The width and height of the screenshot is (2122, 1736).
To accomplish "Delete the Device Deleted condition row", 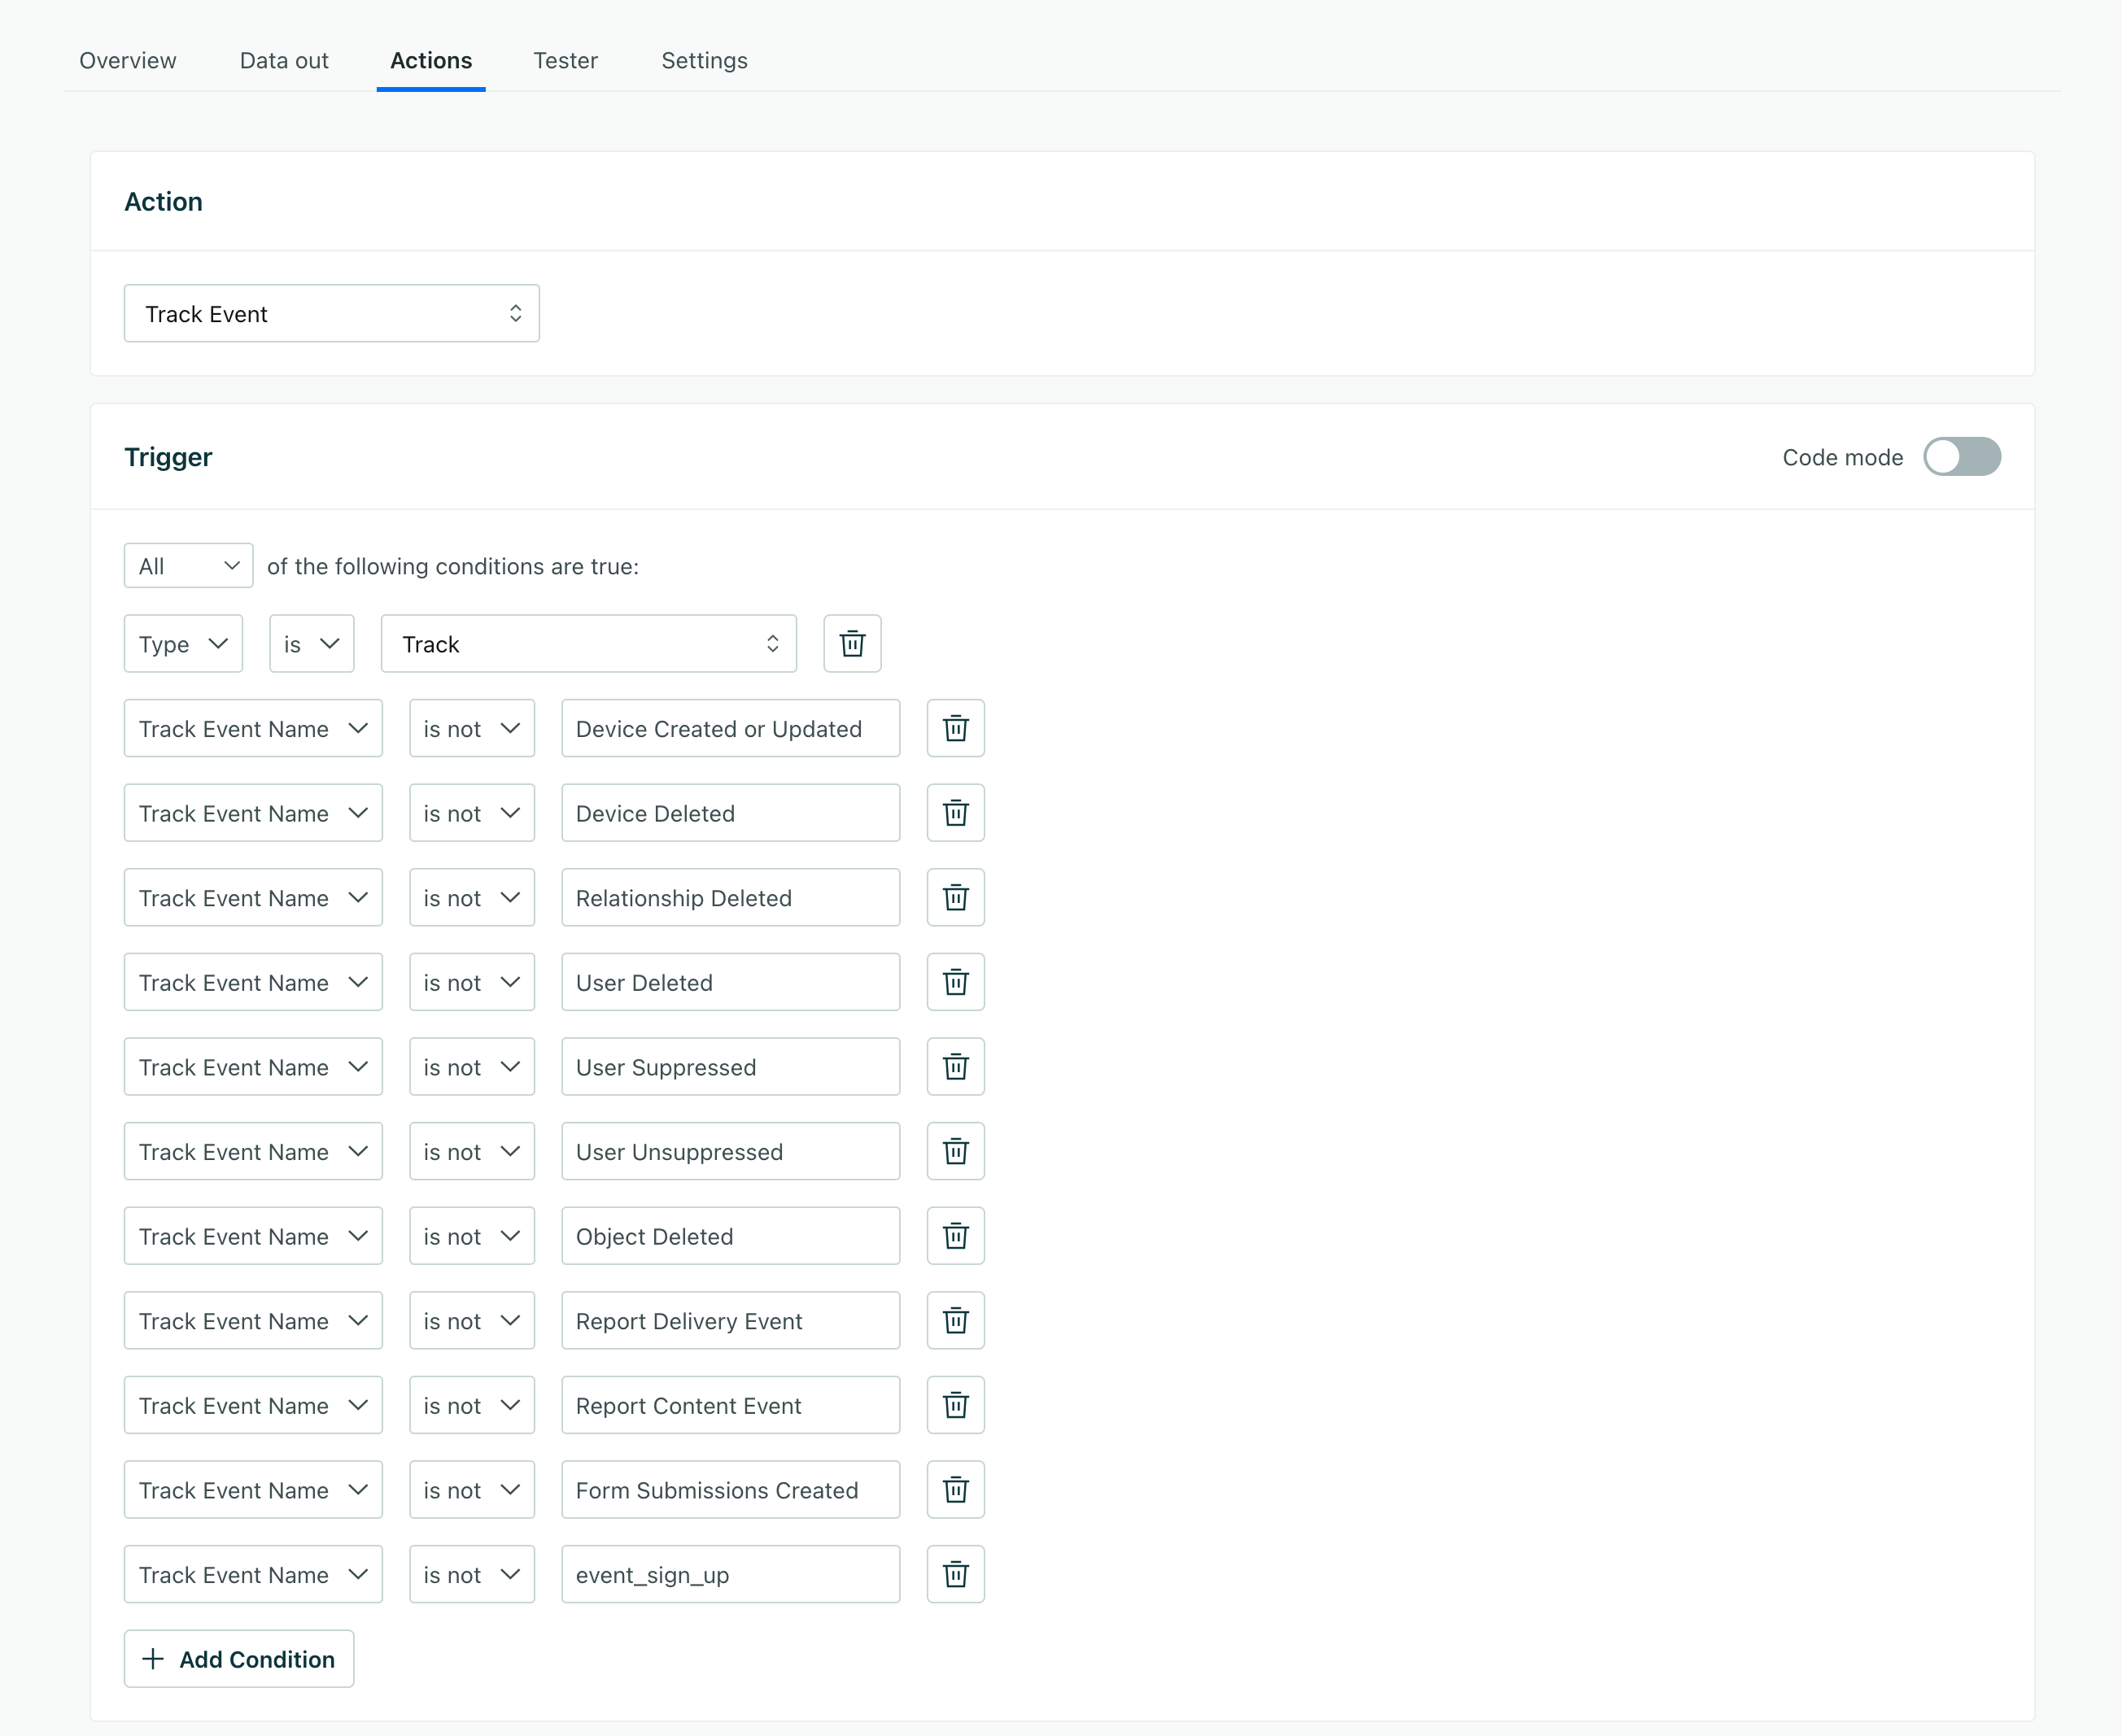I will [955, 813].
